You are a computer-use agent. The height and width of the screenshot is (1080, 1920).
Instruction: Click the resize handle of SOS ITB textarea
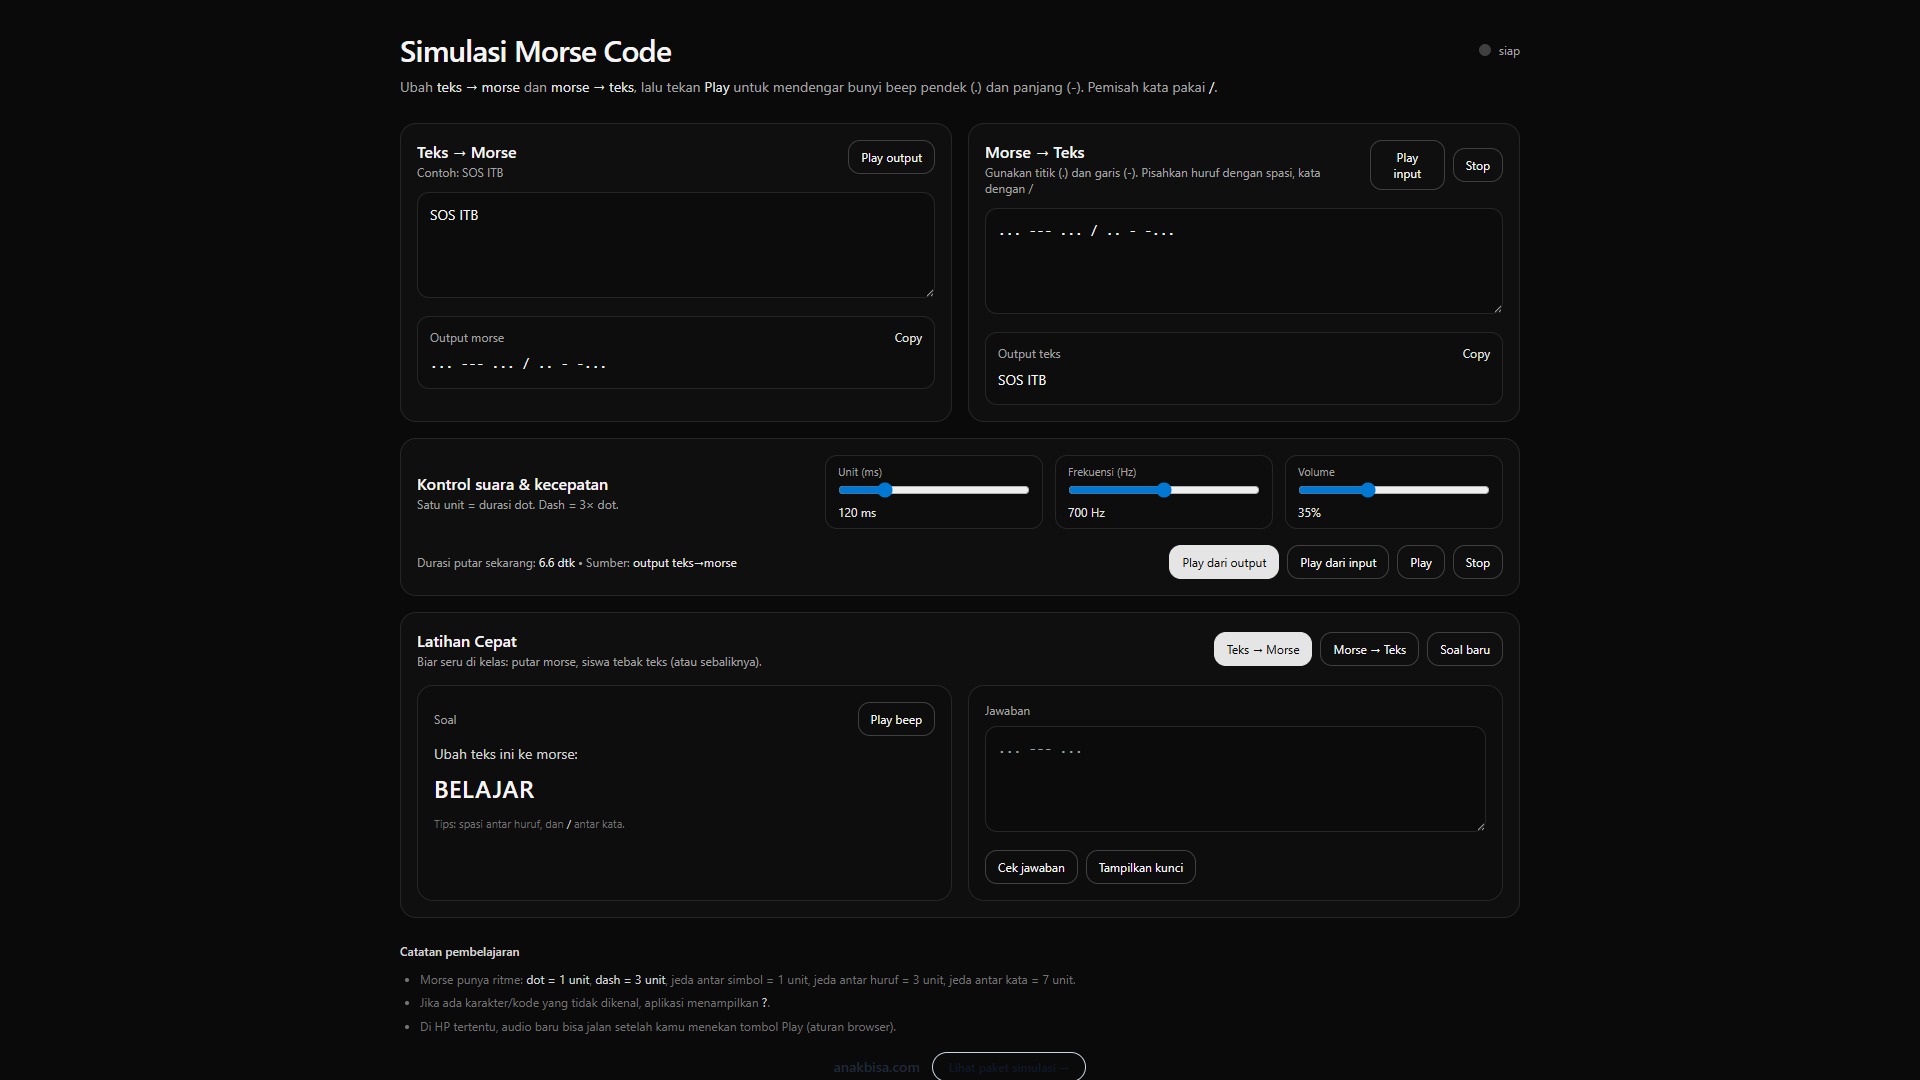(x=929, y=292)
